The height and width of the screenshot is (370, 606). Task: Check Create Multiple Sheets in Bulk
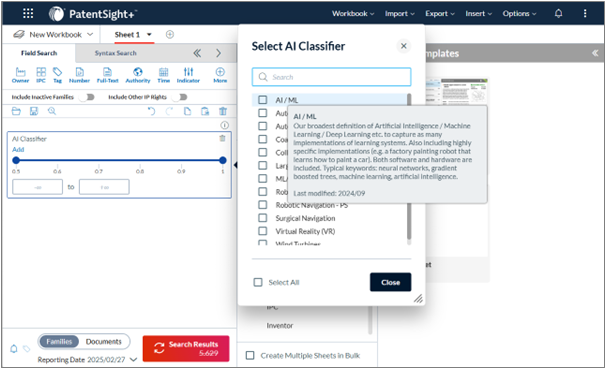250,355
